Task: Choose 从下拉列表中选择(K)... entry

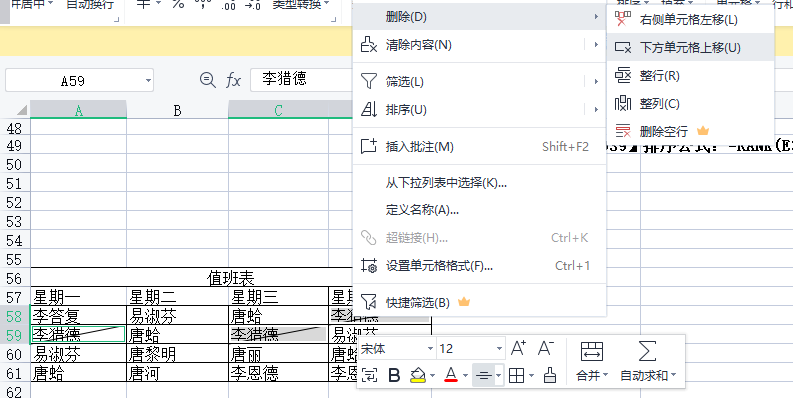Action: coord(479,183)
